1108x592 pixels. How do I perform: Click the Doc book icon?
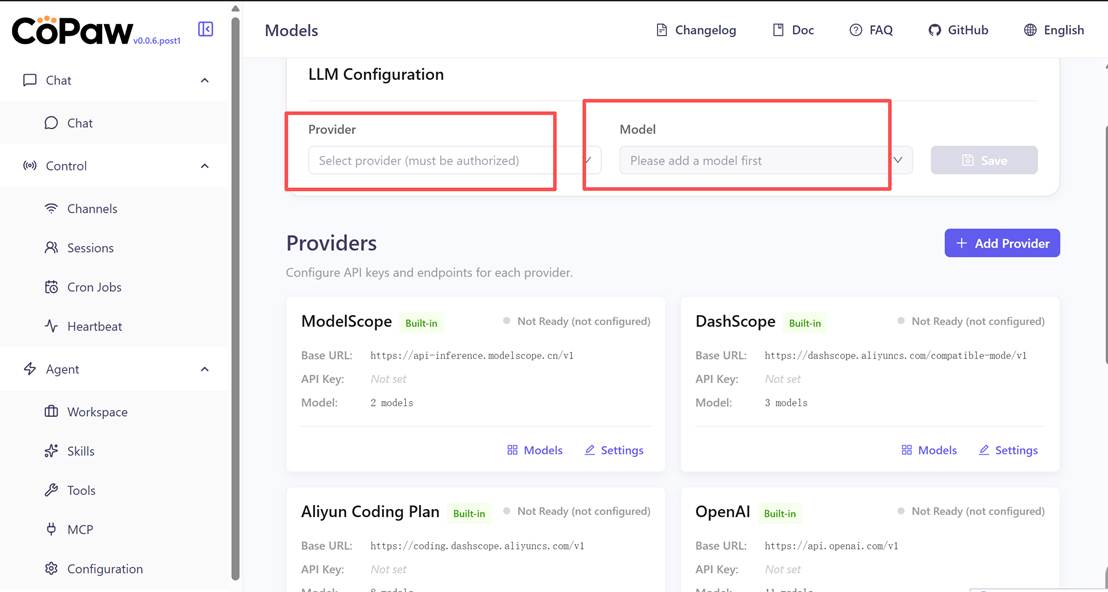point(778,30)
